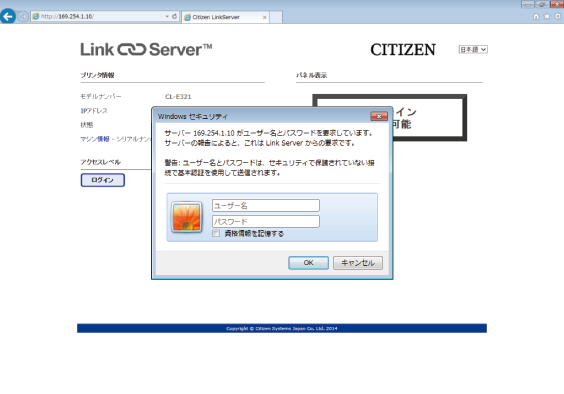Close the Citizen LinkServer tab
This screenshot has width=564, height=394.
265,17
